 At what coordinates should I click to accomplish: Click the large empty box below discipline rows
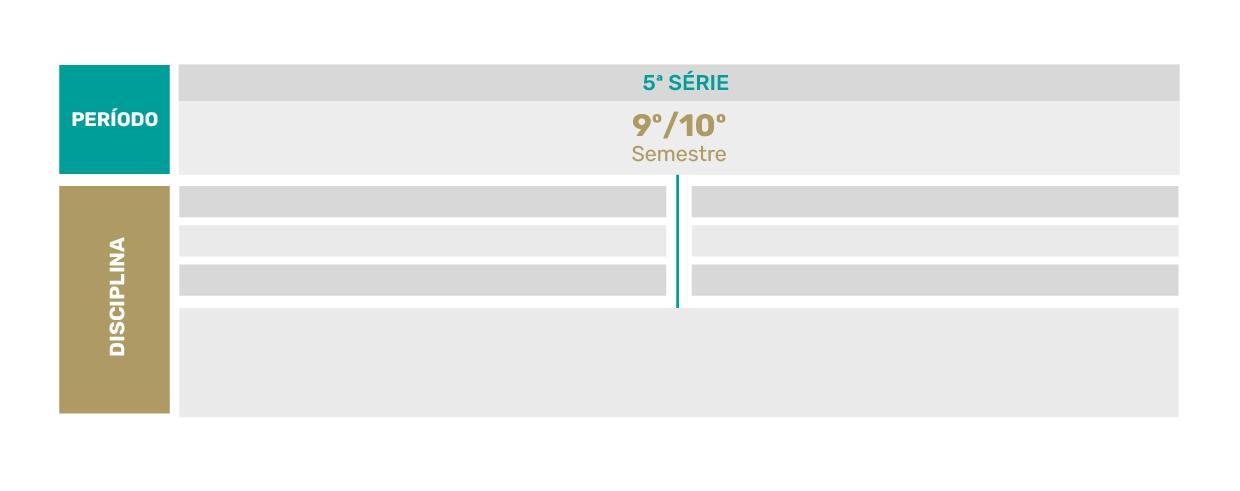point(679,362)
